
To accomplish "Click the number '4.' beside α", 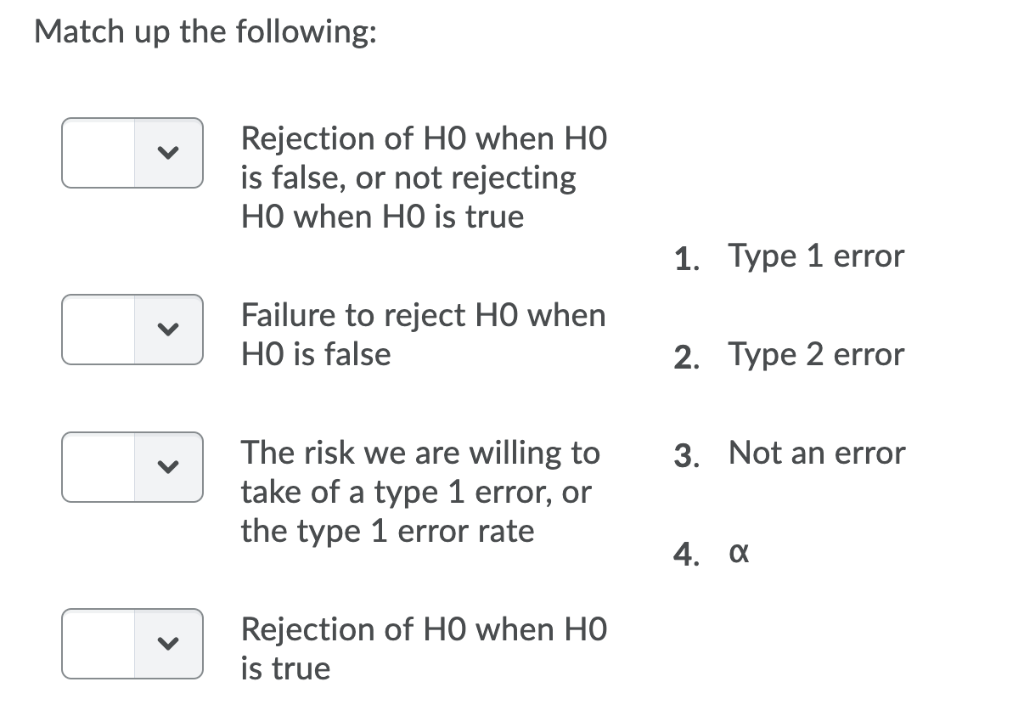I will [686, 553].
